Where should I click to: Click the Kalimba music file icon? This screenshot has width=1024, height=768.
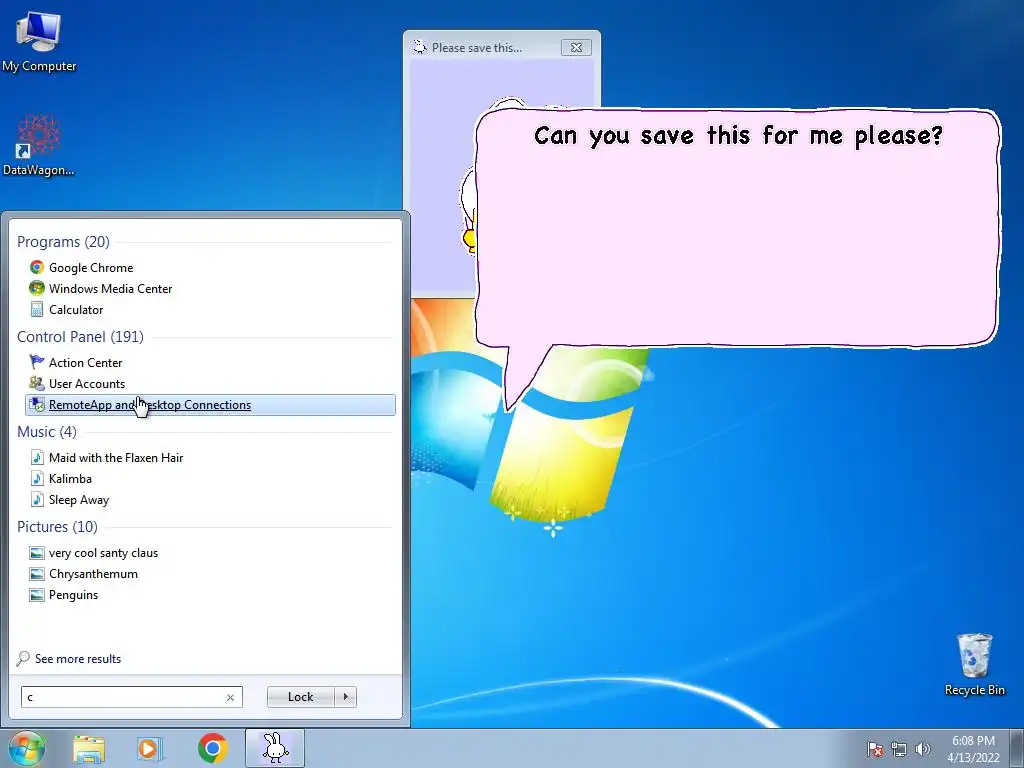pos(37,479)
